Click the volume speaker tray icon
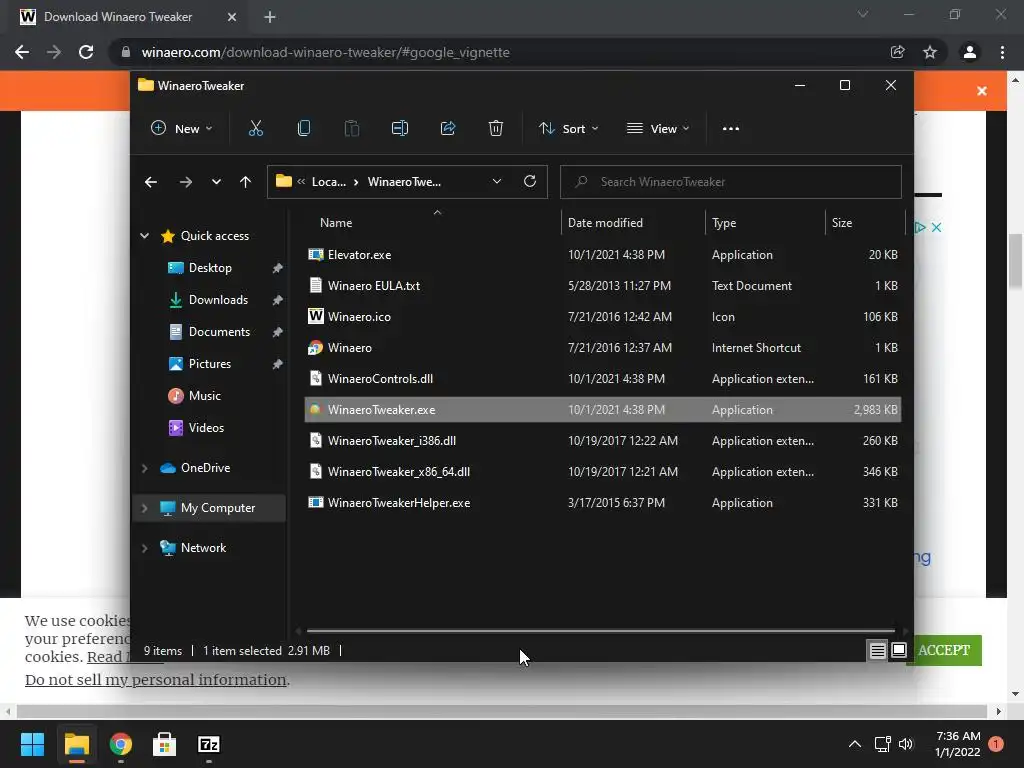The height and width of the screenshot is (768, 1024). click(x=906, y=744)
